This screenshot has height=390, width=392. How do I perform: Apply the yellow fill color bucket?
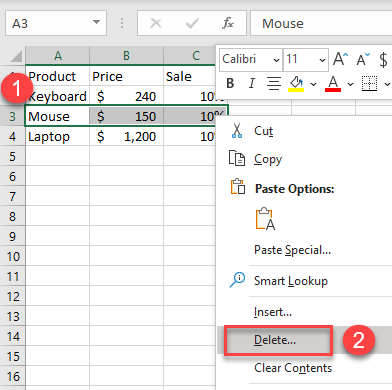(x=296, y=83)
